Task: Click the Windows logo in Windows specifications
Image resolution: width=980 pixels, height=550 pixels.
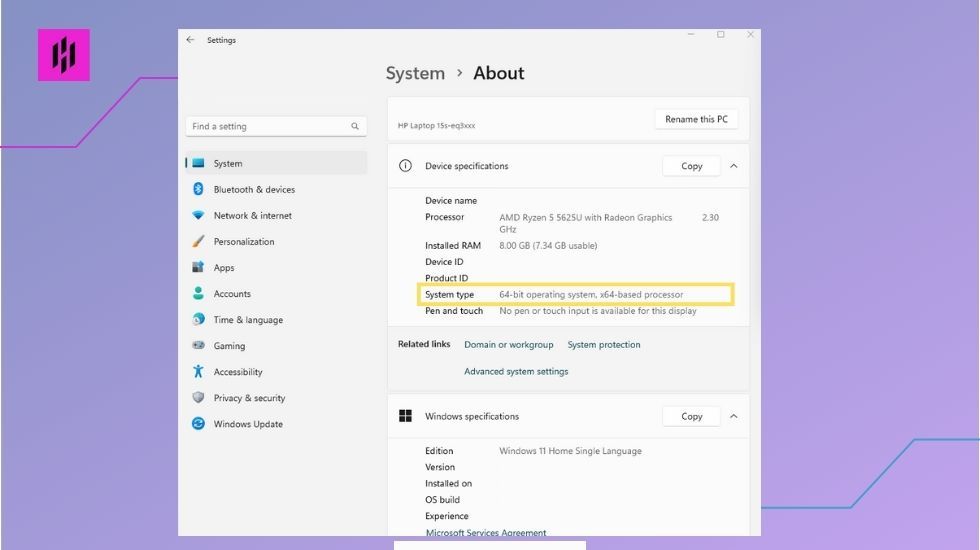Action: (405, 416)
